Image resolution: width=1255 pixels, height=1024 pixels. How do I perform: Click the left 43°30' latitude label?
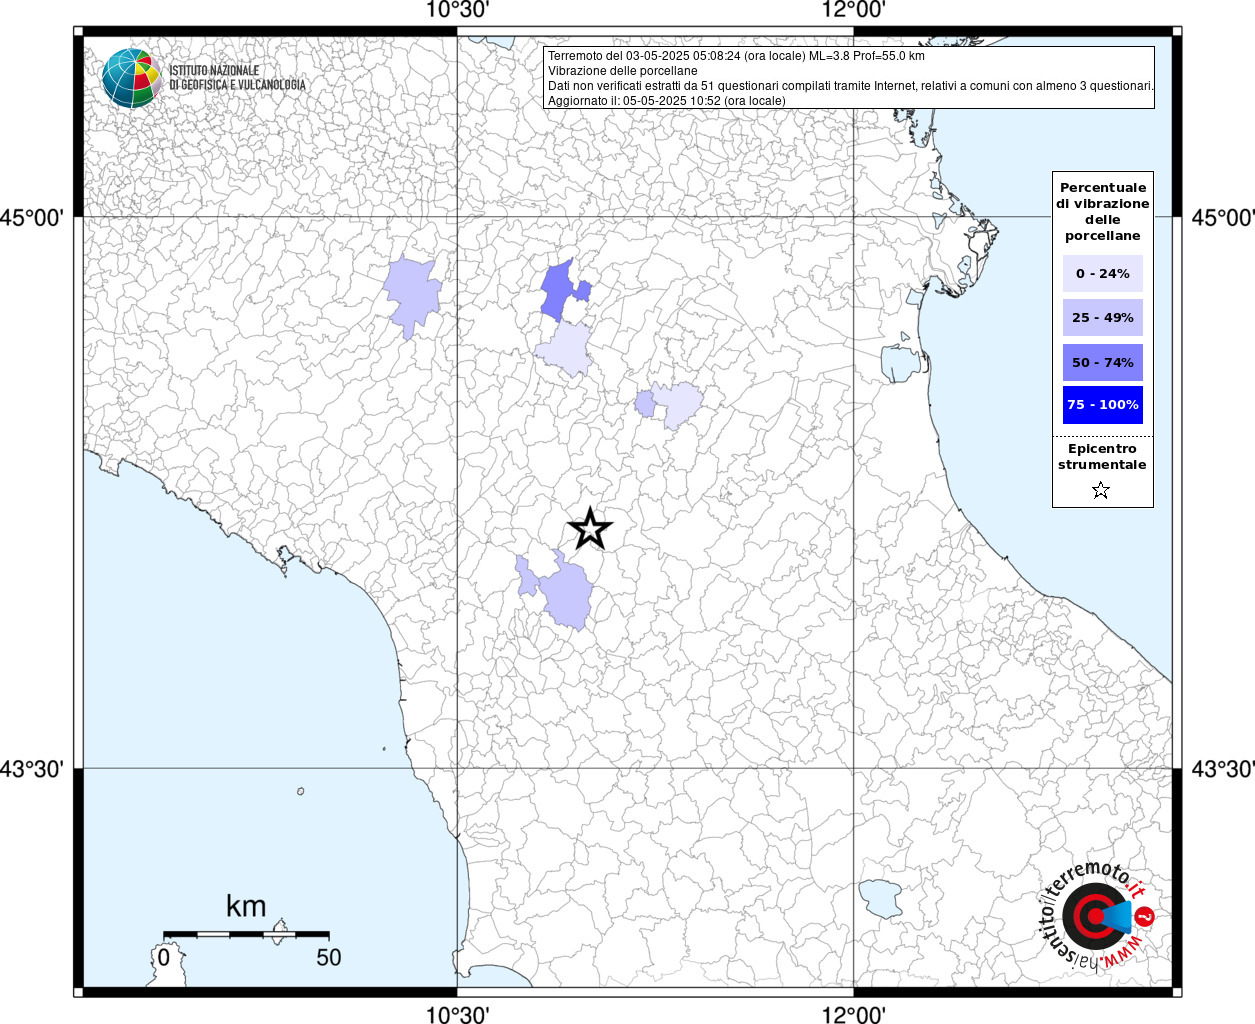pos(32,769)
